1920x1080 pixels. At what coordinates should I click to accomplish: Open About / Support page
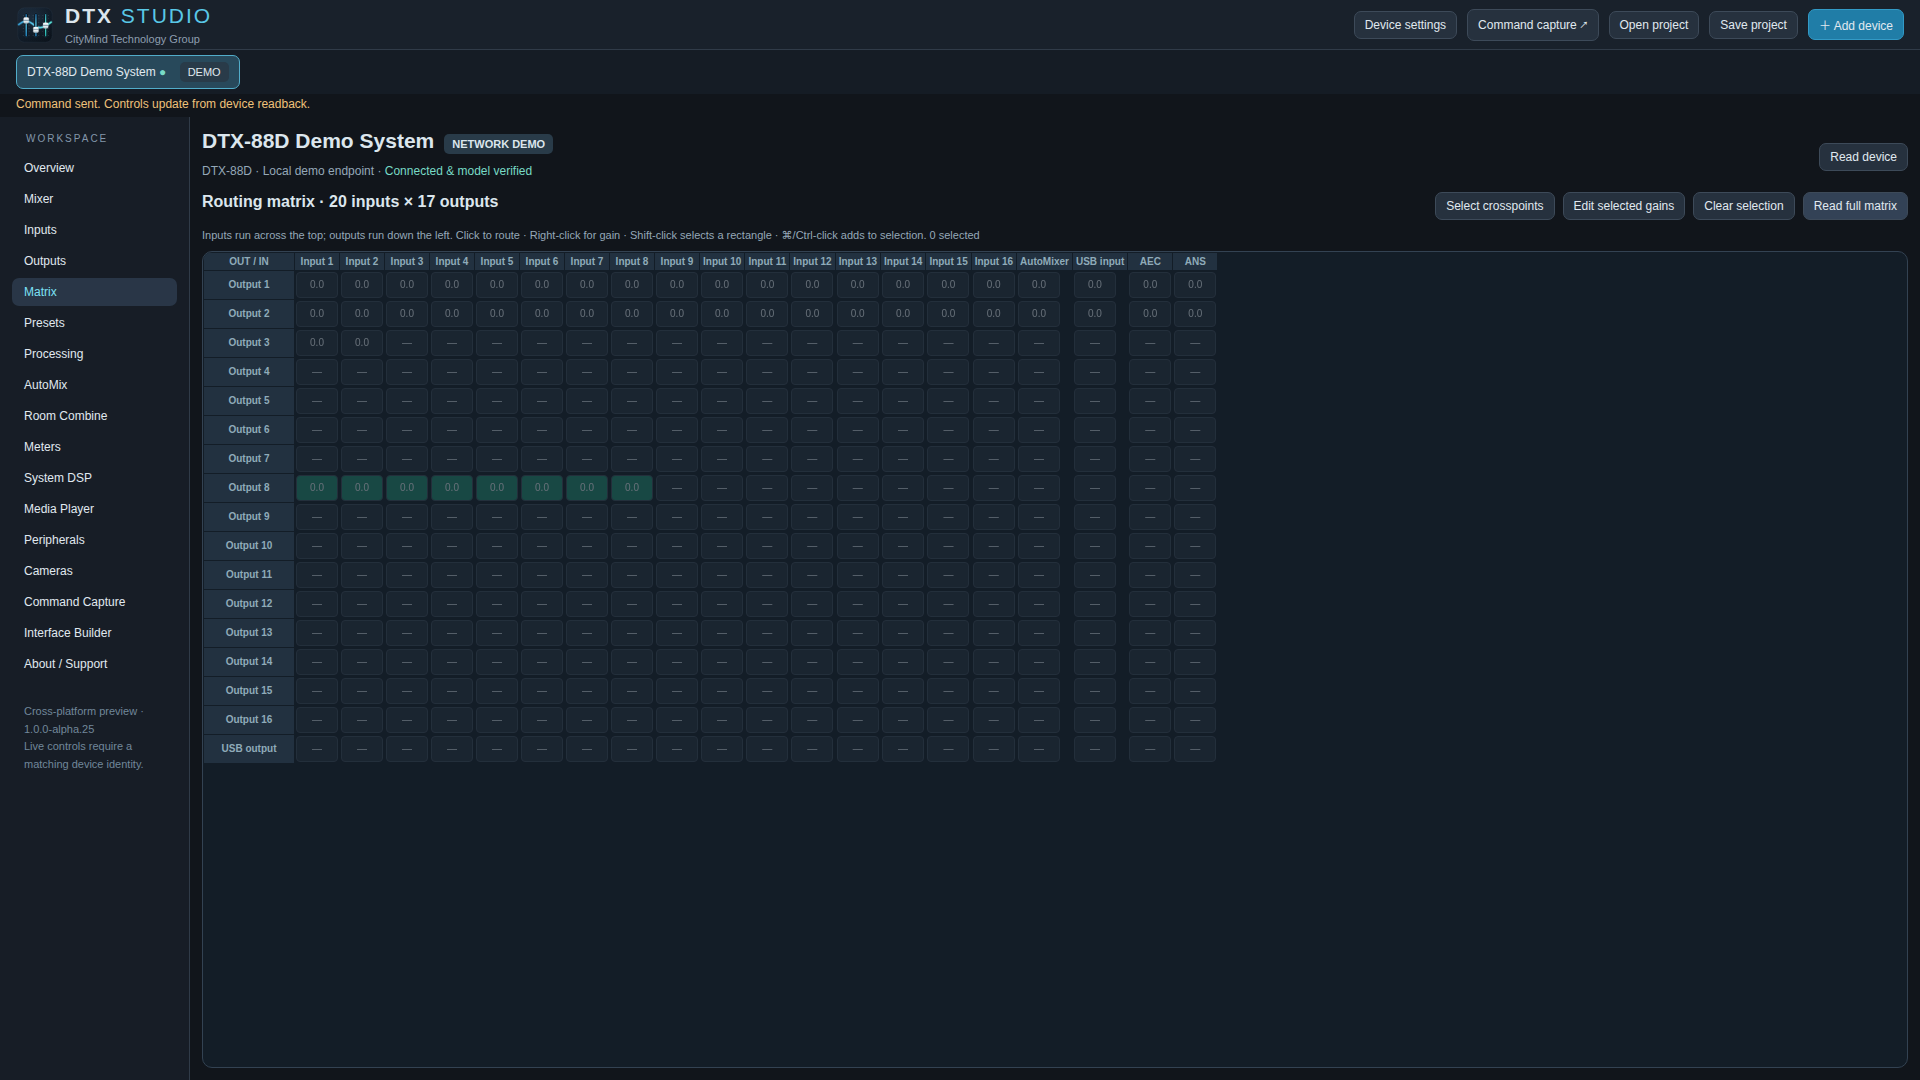point(94,664)
